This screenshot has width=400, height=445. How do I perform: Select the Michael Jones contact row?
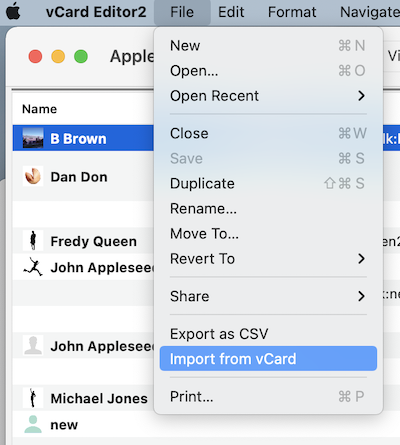tap(83, 398)
